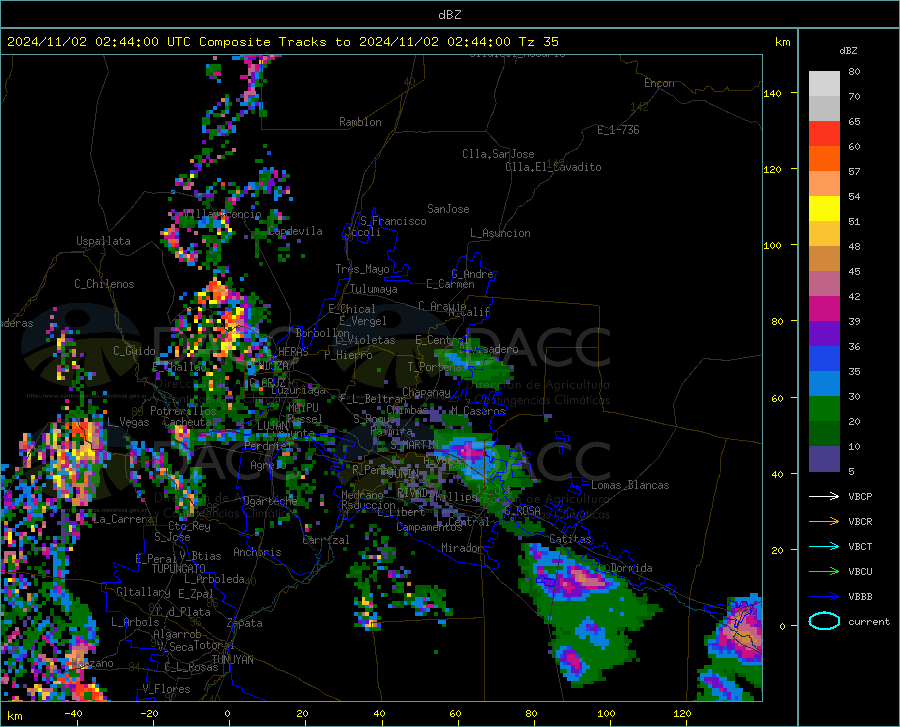Click the white VBCP arrow in legend
This screenshot has height=727, width=900.
click(x=824, y=496)
